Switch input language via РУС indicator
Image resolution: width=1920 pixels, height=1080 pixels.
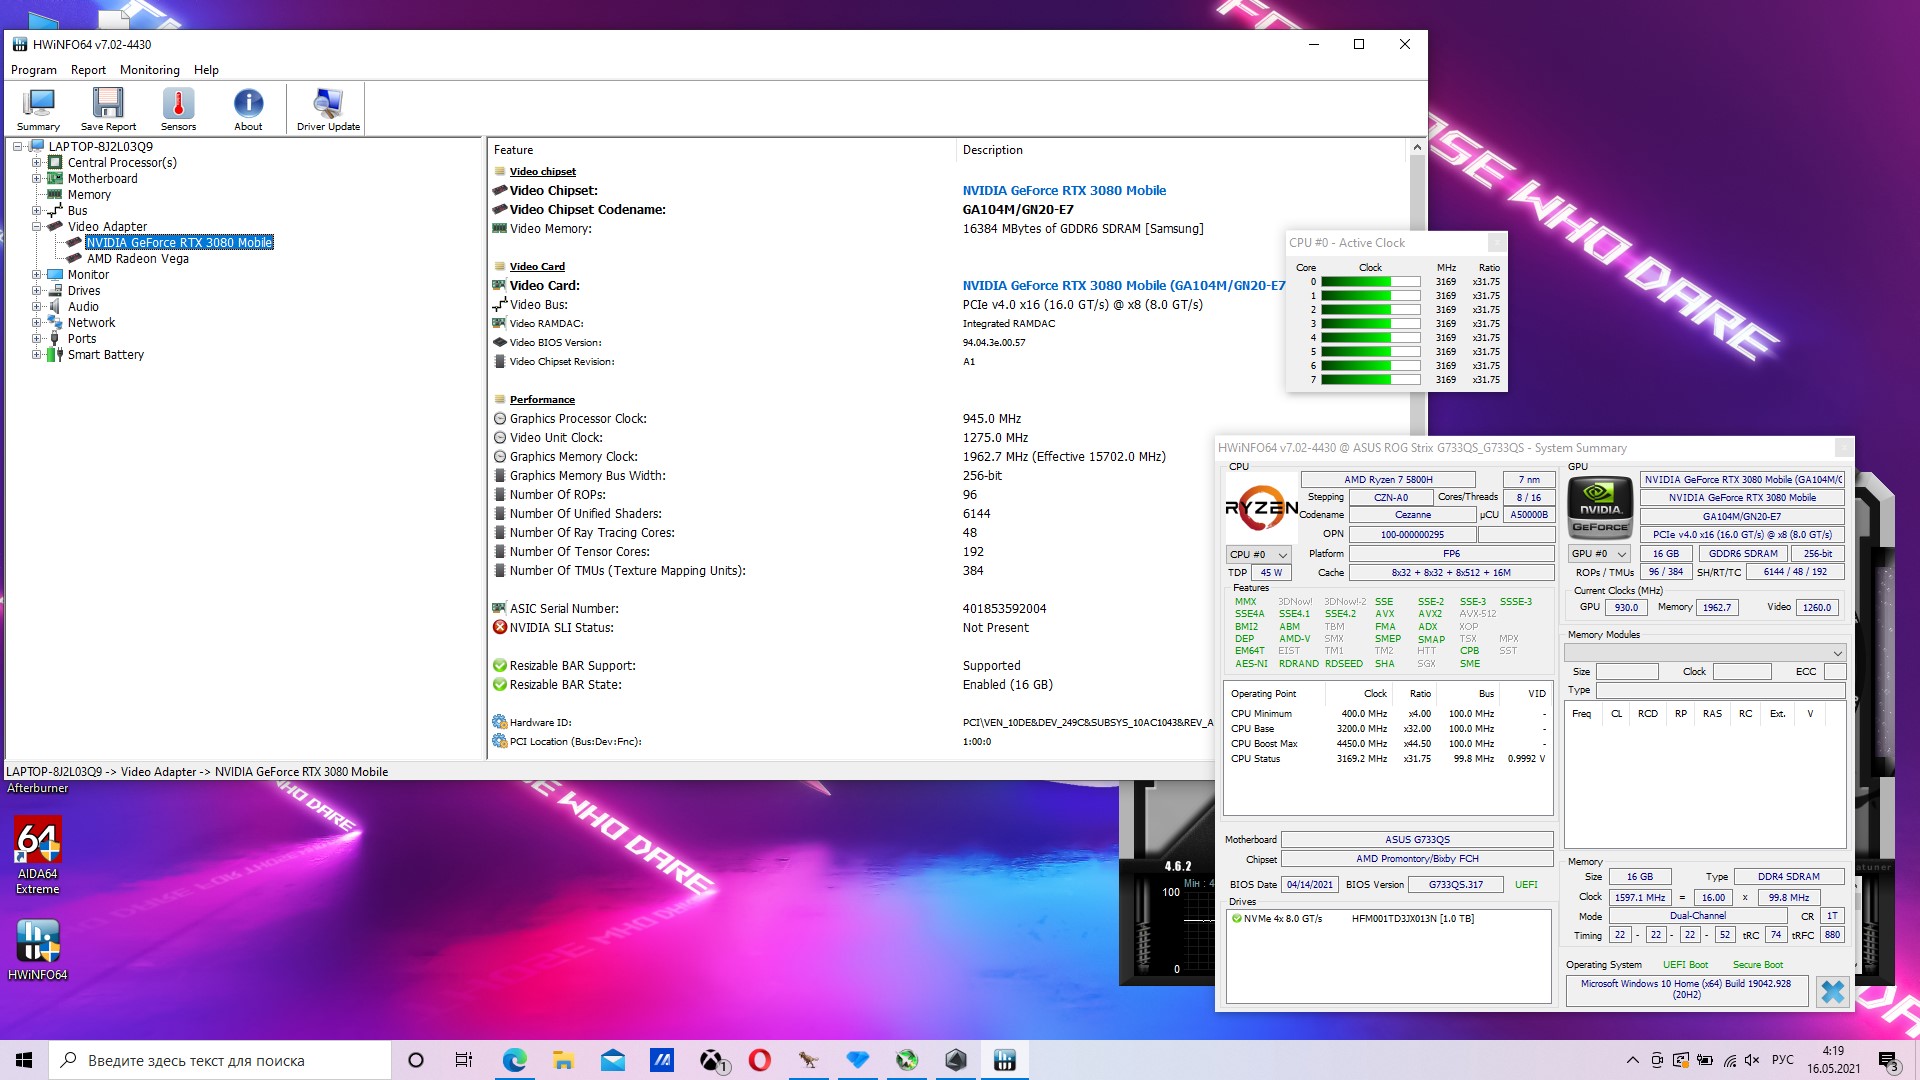pyautogui.click(x=1783, y=1060)
